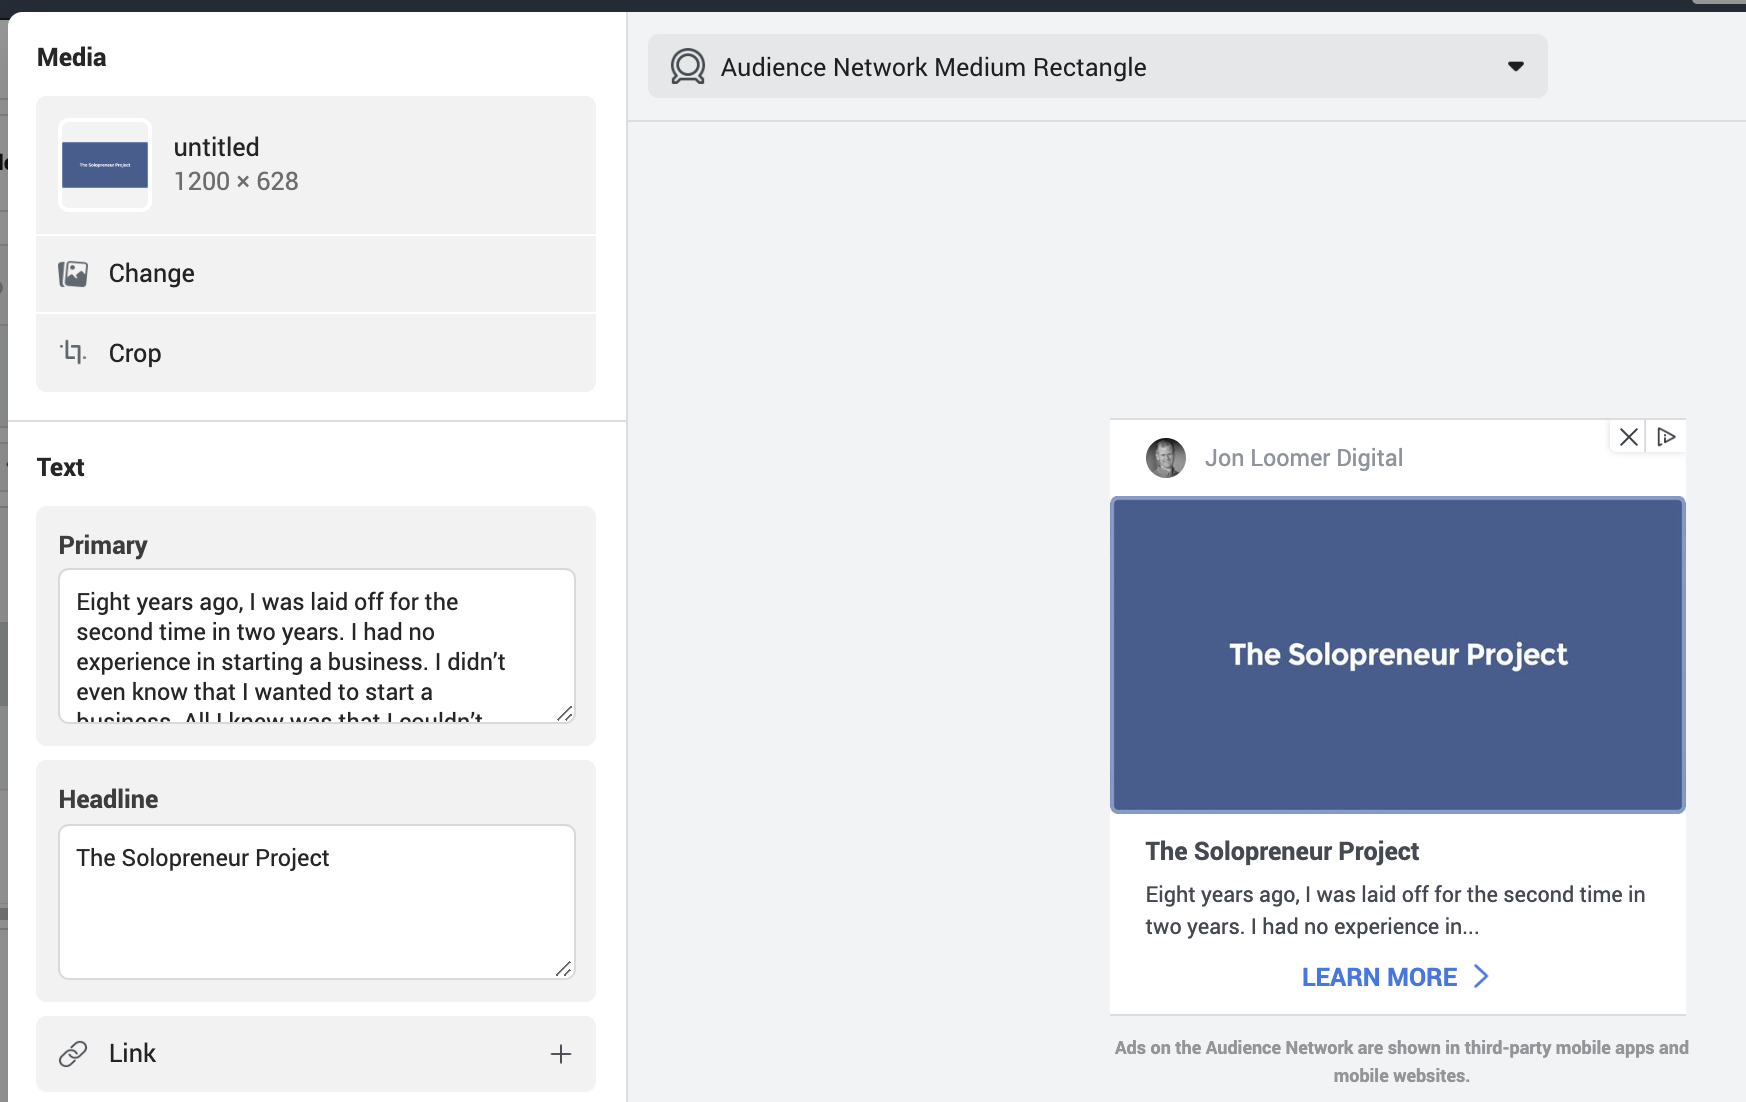Click the Crop tool icon
This screenshot has width=1746, height=1102.
click(x=73, y=352)
